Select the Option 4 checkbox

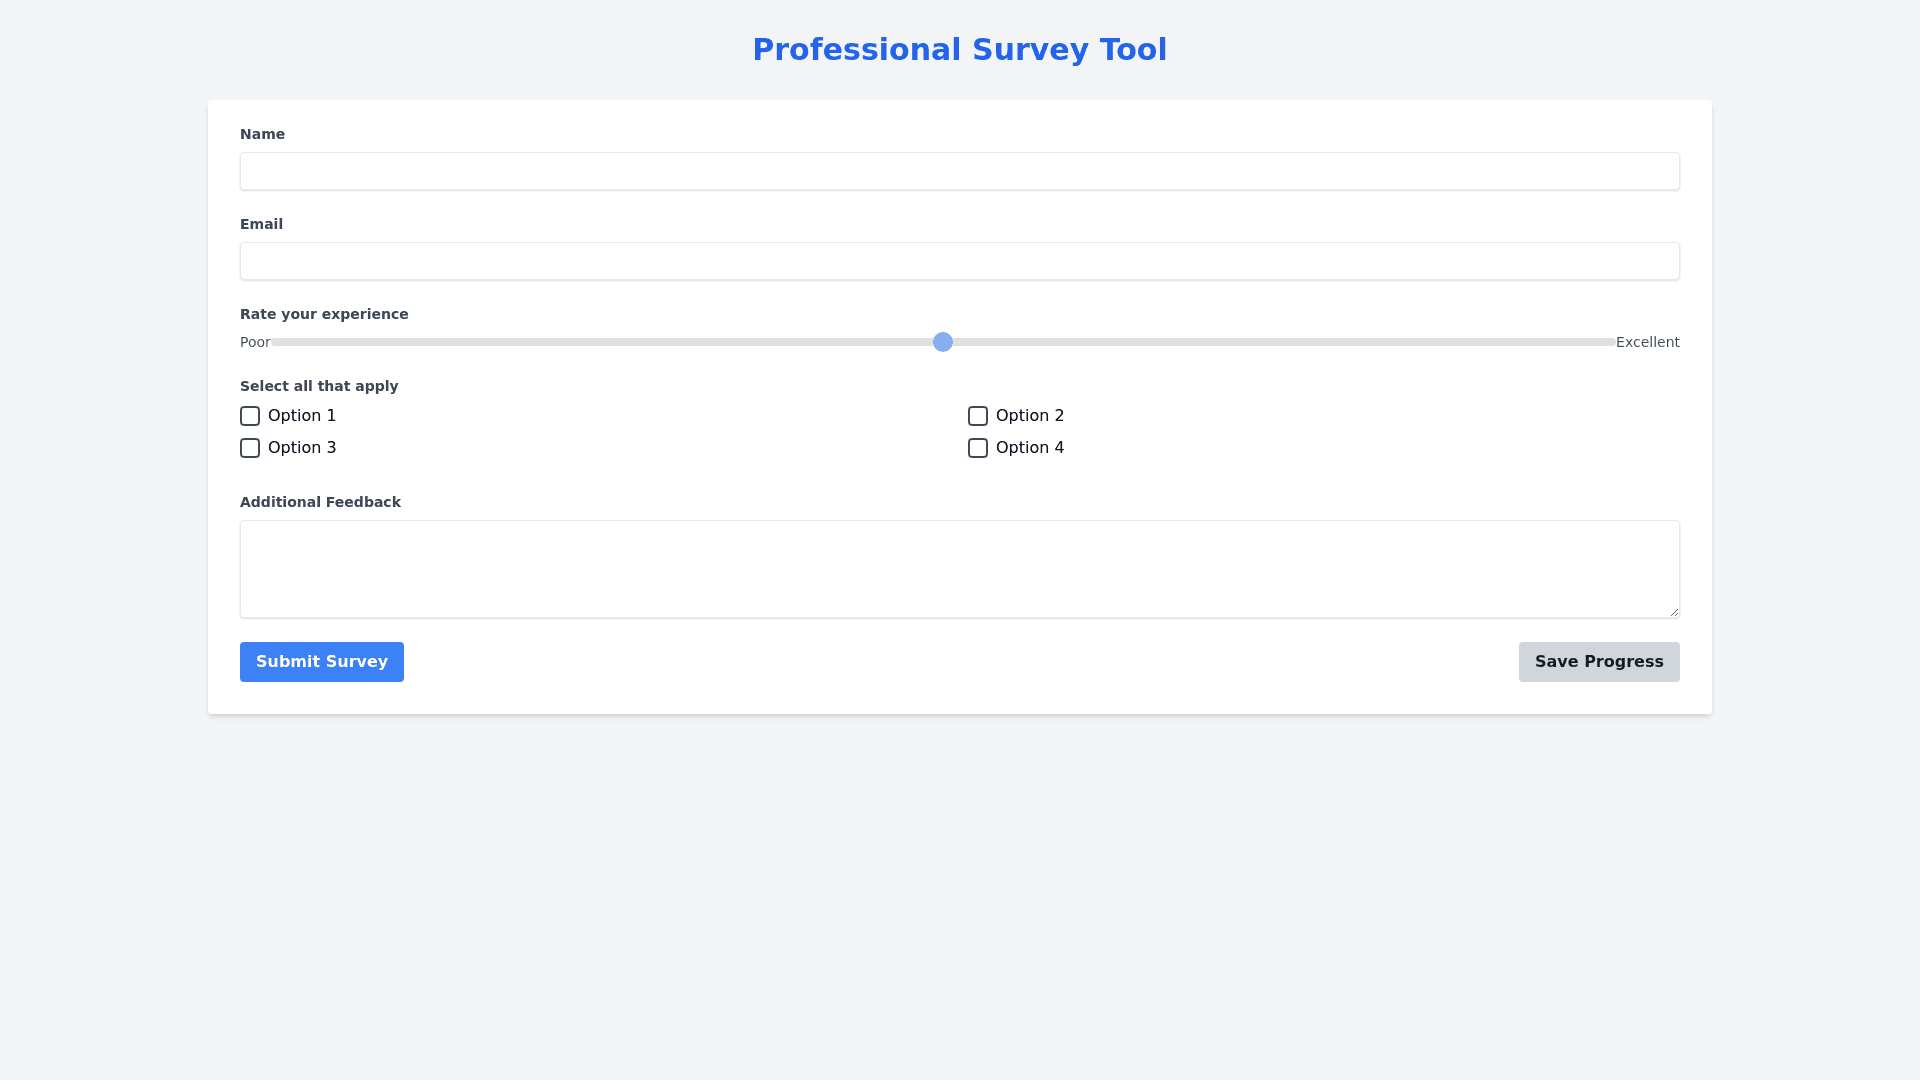977,448
